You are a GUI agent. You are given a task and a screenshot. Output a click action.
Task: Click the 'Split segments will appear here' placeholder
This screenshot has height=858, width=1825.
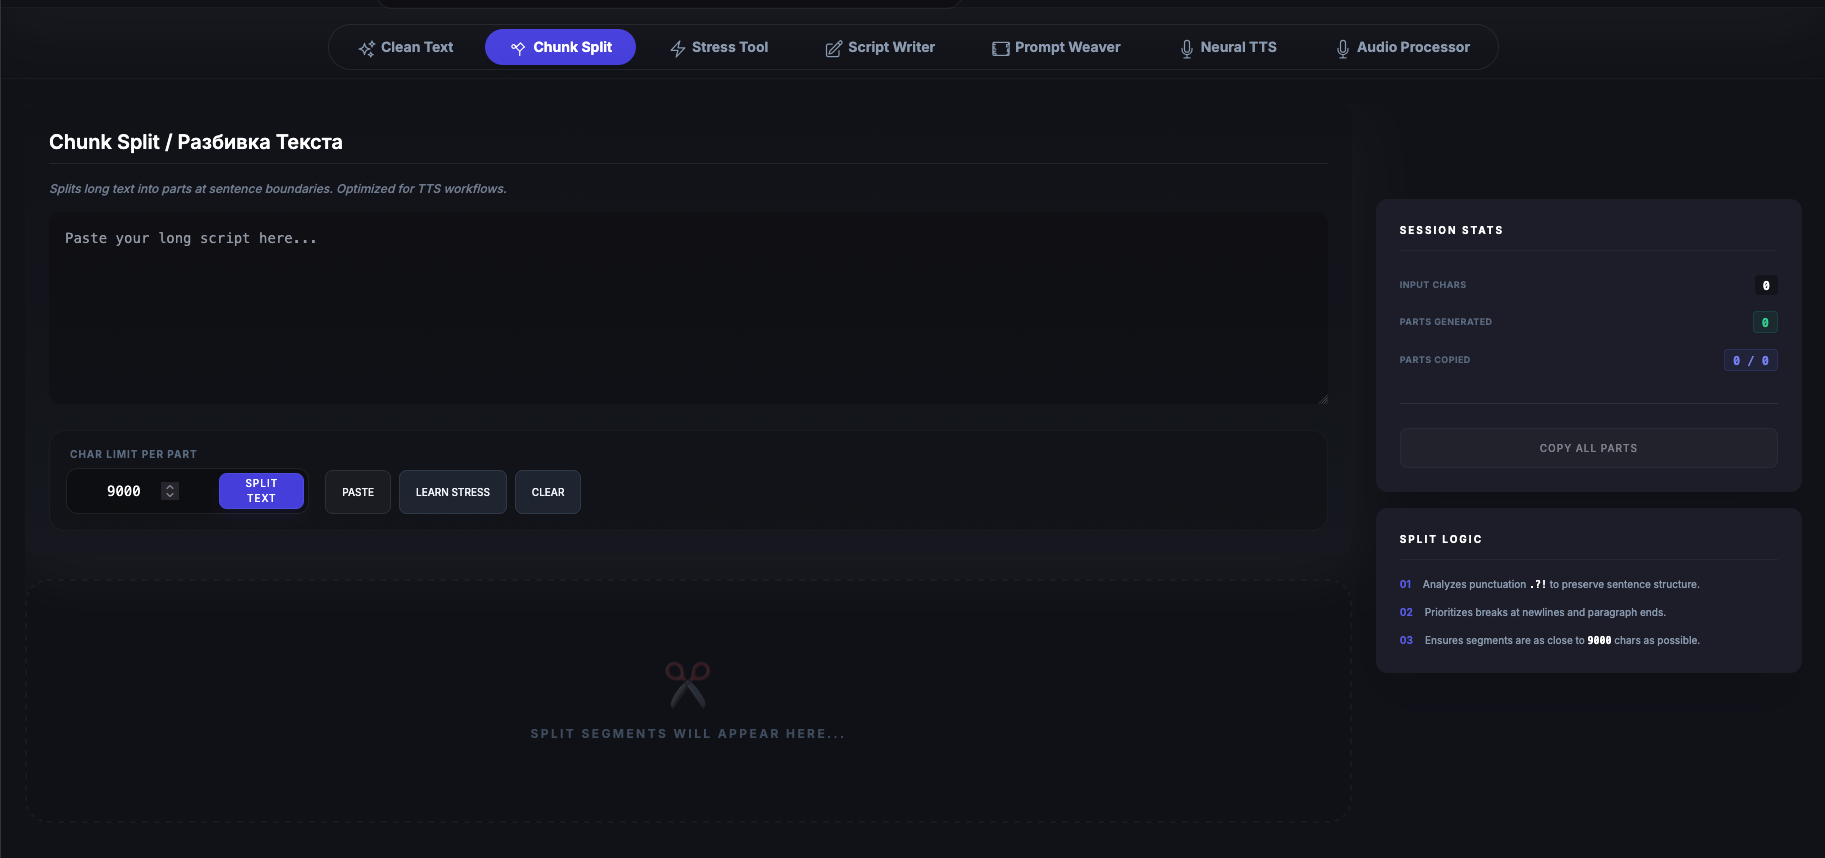click(x=688, y=734)
